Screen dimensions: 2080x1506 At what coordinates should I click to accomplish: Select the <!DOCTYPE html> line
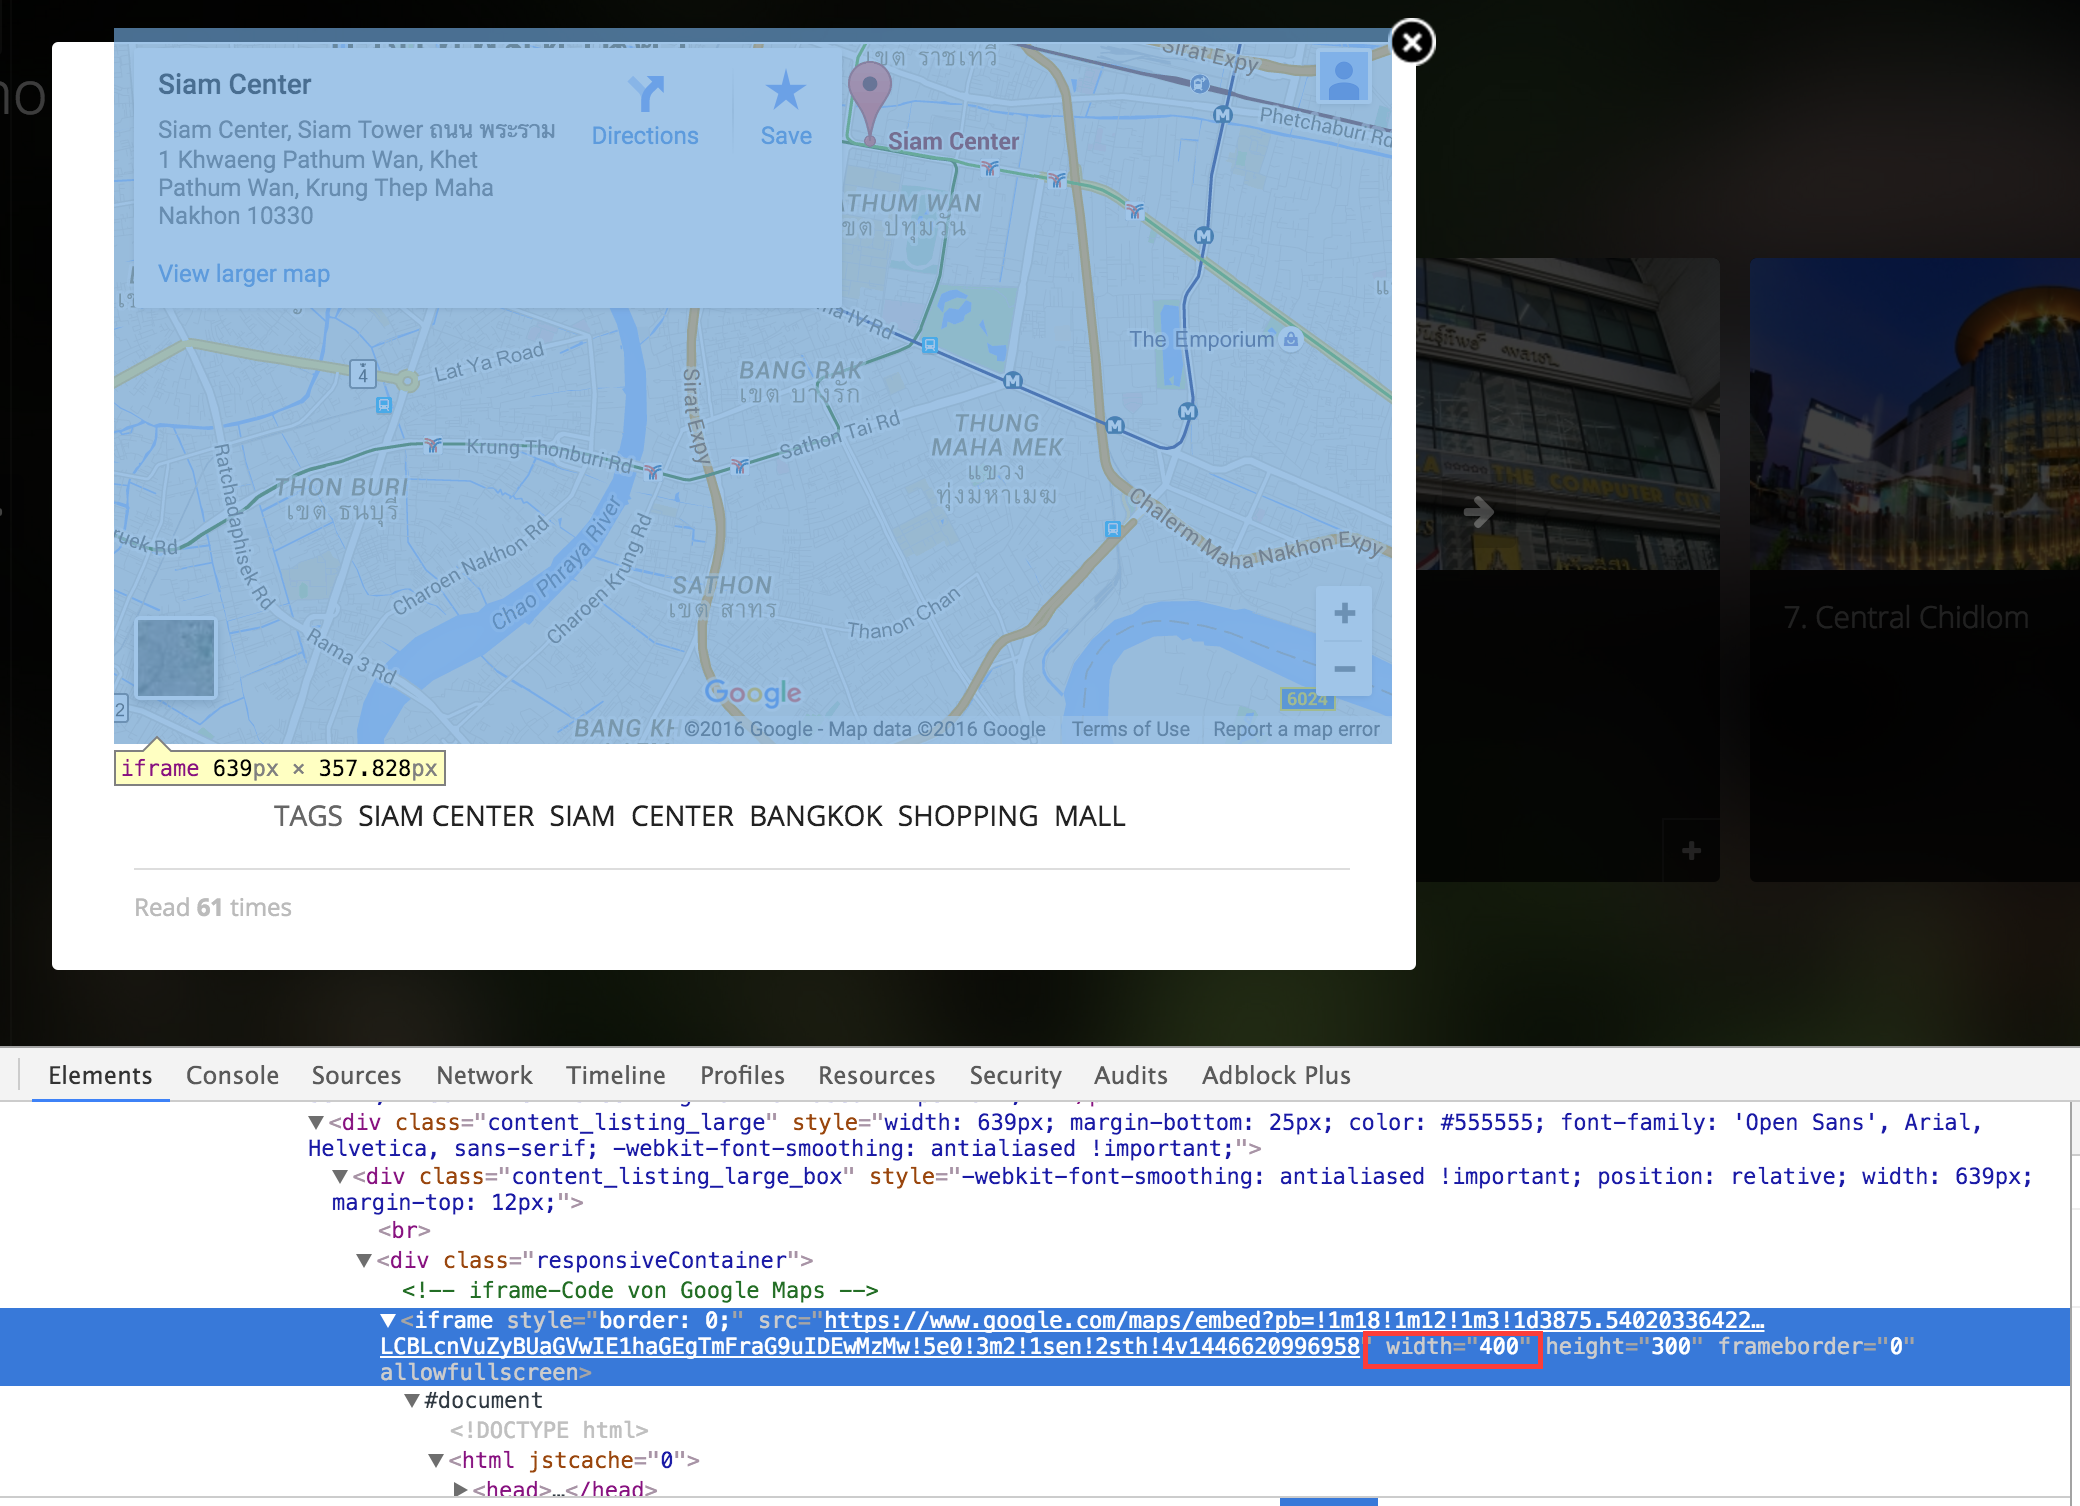tap(549, 1431)
